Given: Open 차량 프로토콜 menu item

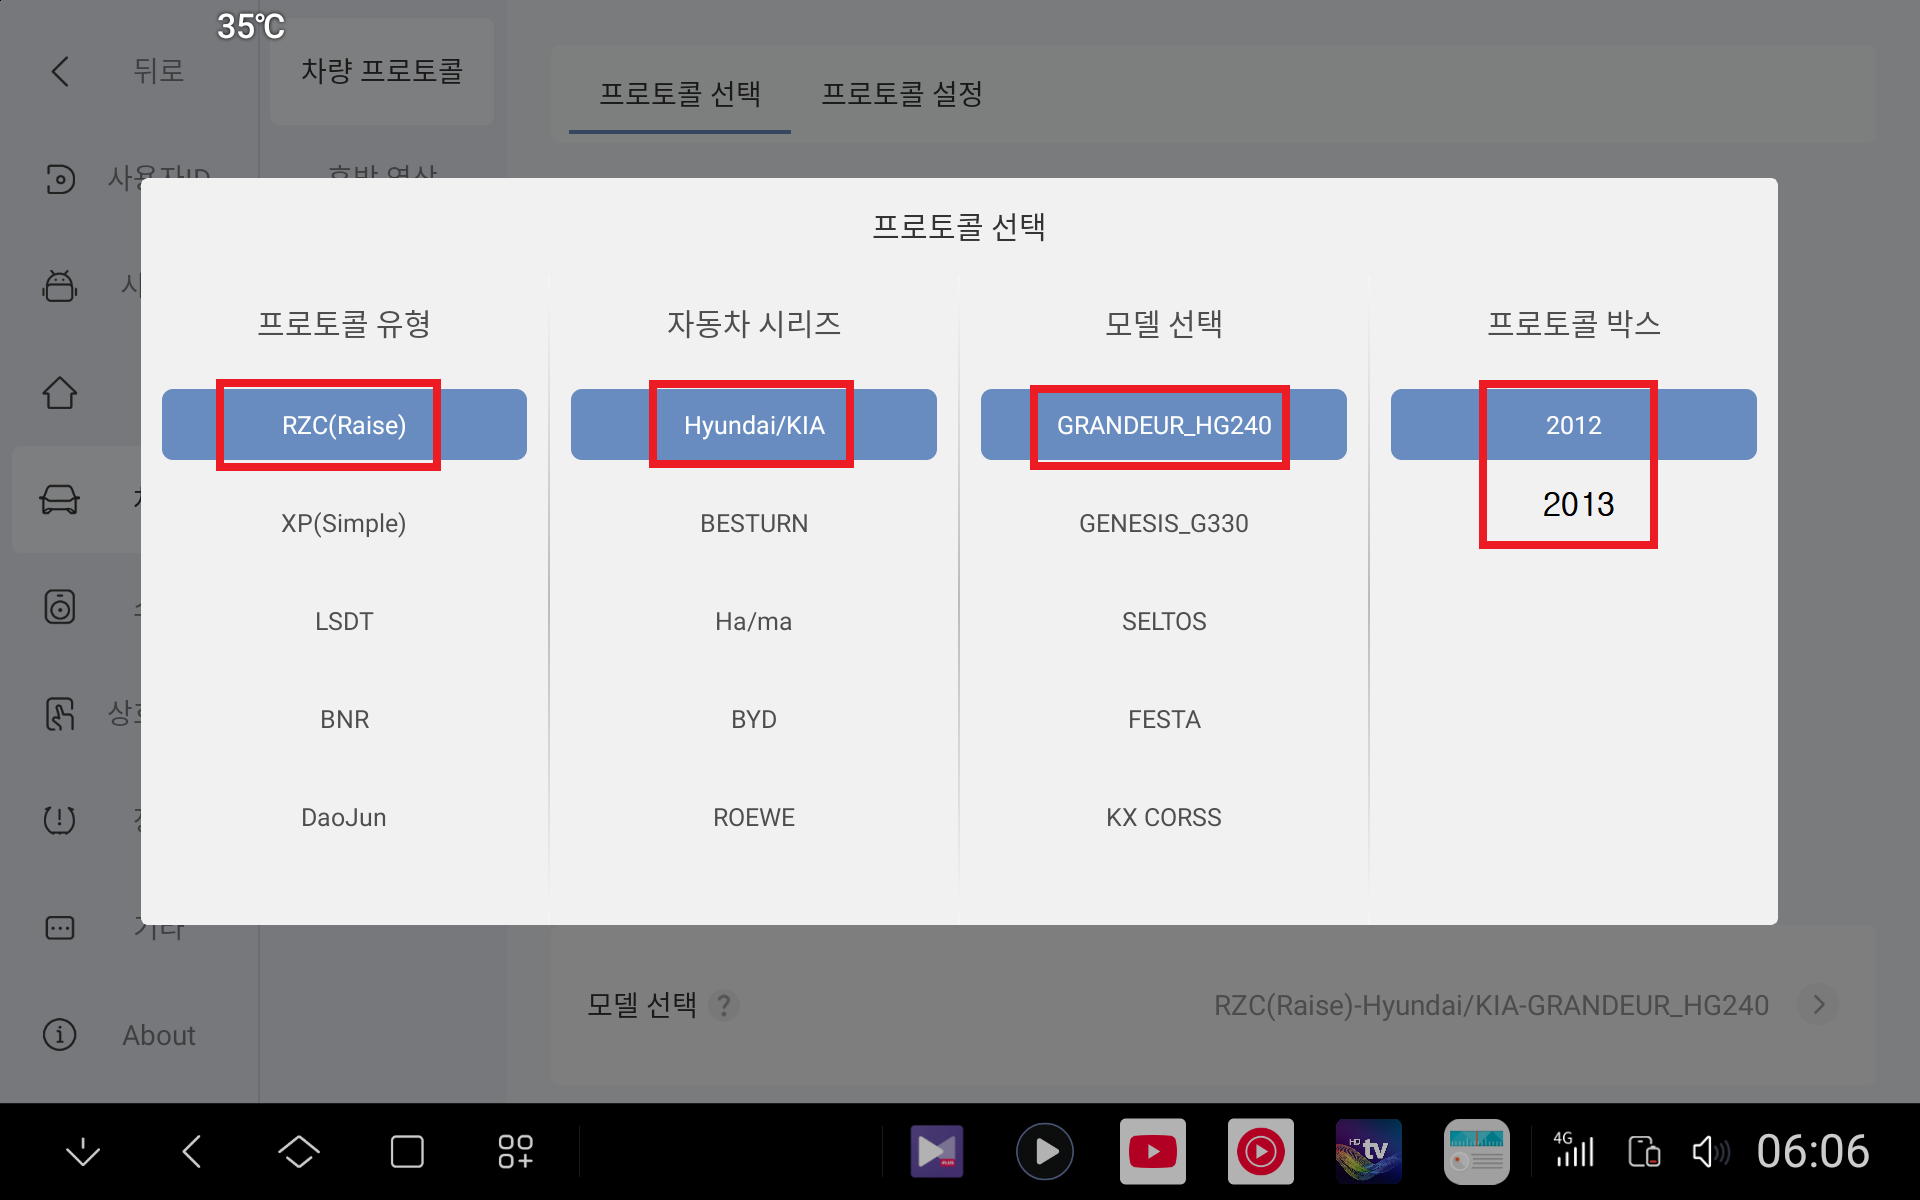Looking at the screenshot, I should click(382, 71).
